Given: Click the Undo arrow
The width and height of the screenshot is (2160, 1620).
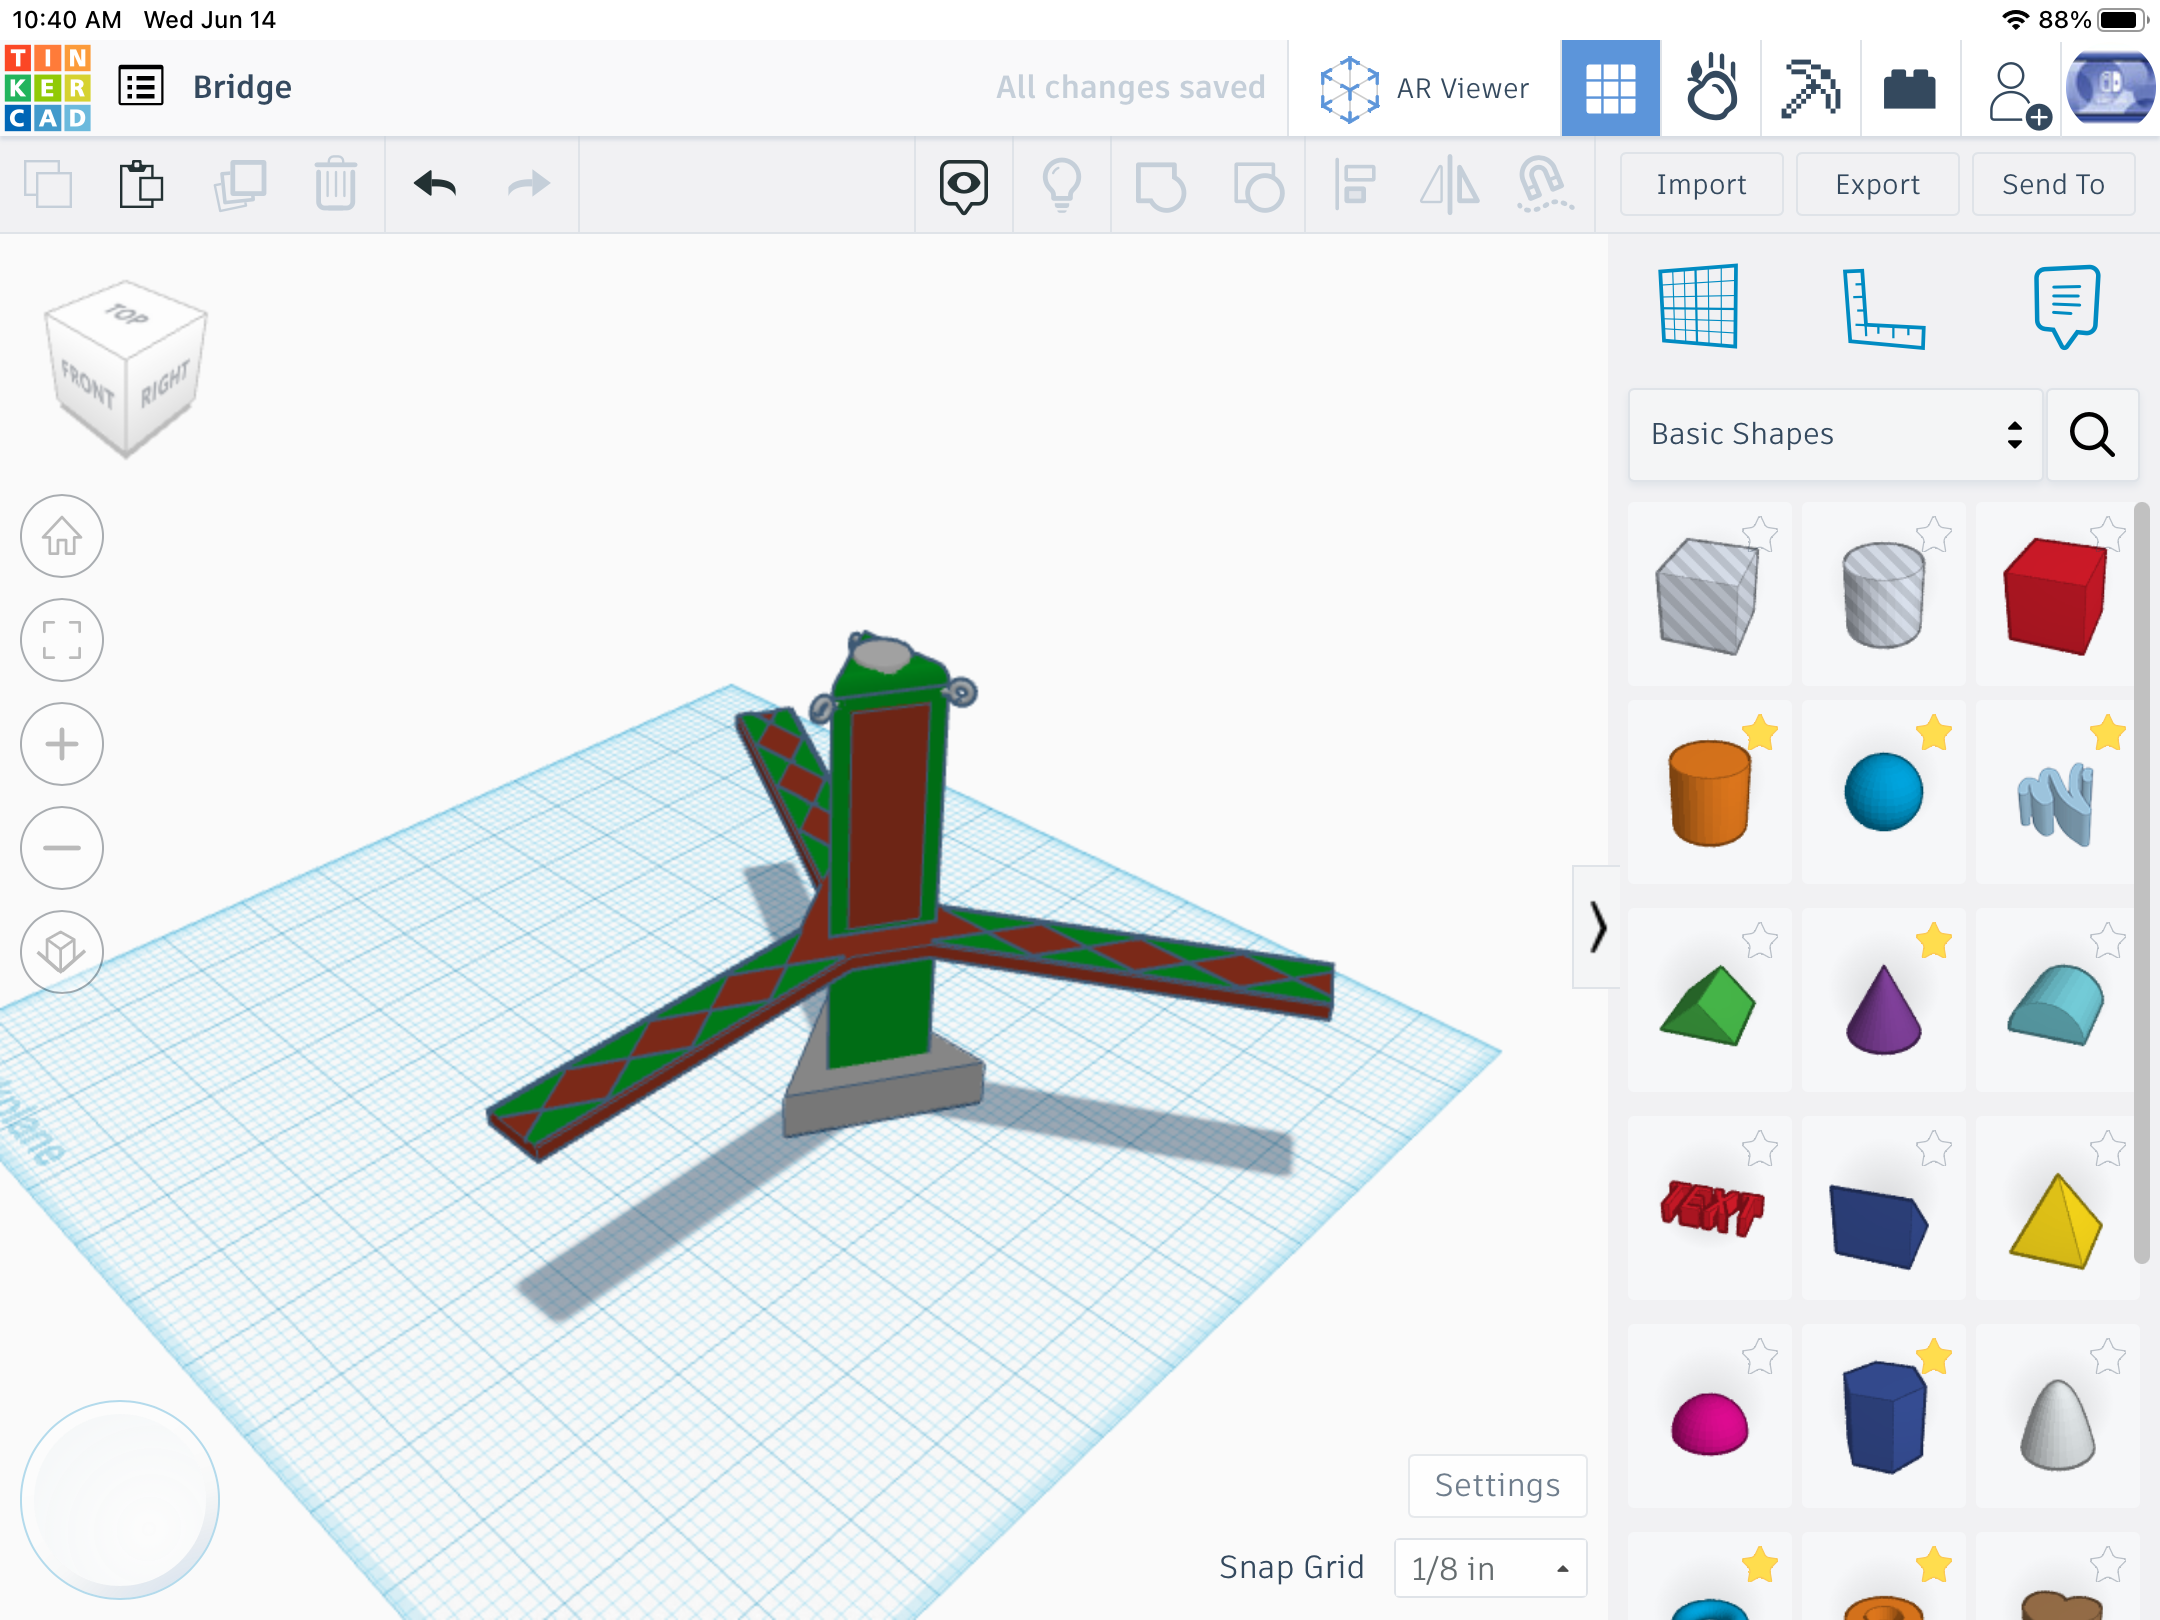Looking at the screenshot, I should [x=435, y=184].
